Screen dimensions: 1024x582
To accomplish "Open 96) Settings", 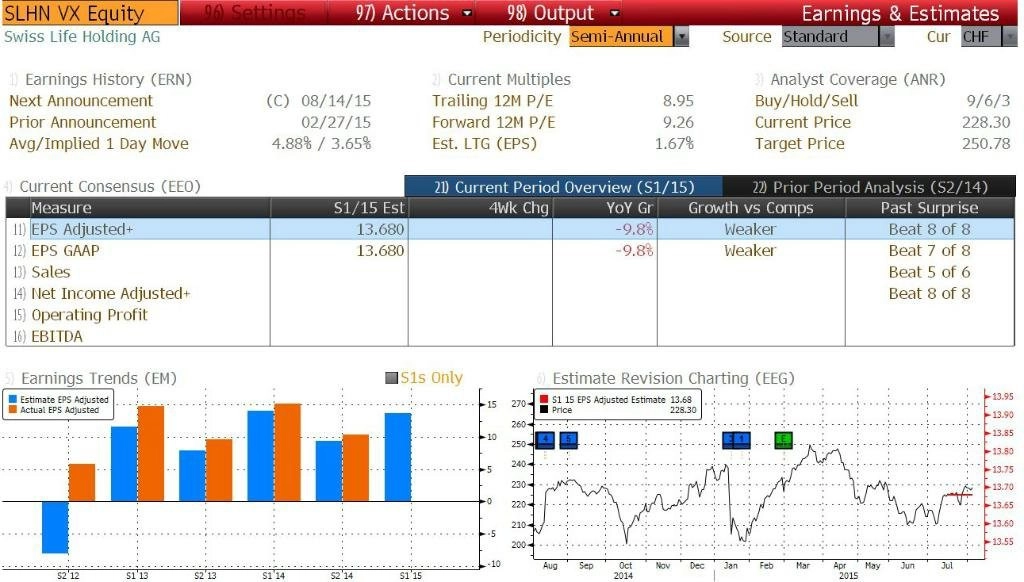I will [x=253, y=13].
